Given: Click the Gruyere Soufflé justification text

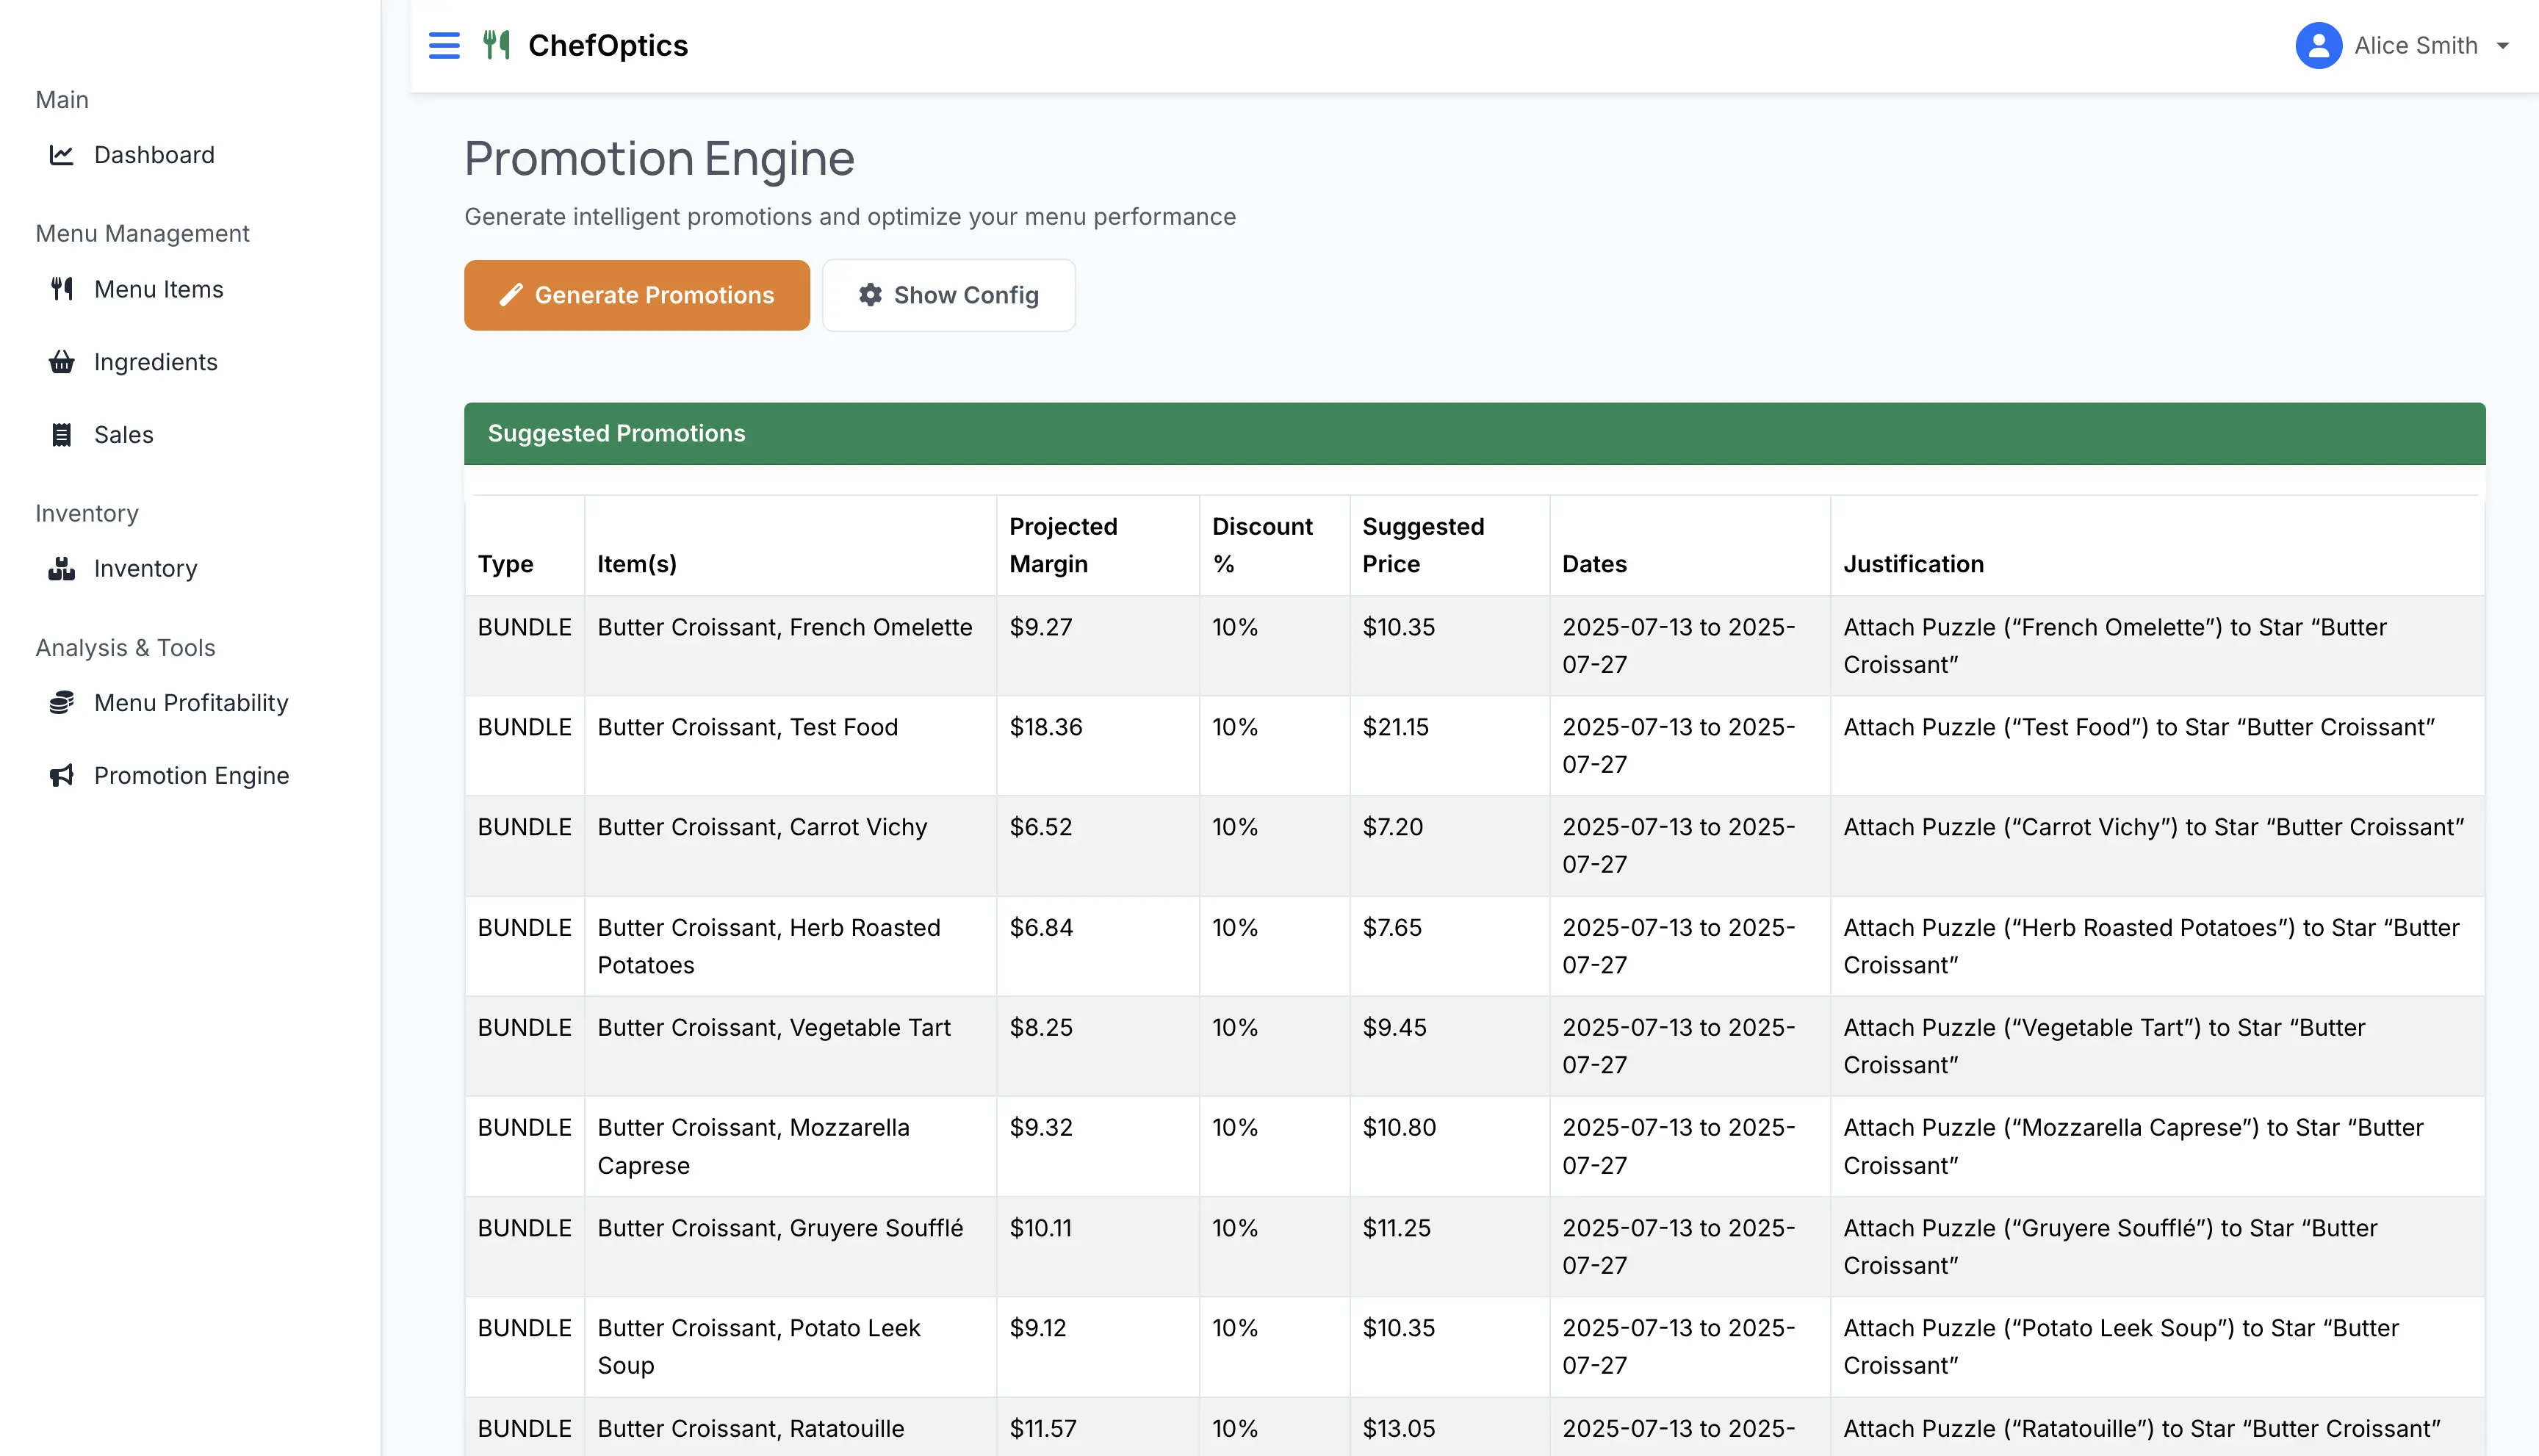Looking at the screenshot, I should click(x=2111, y=1246).
